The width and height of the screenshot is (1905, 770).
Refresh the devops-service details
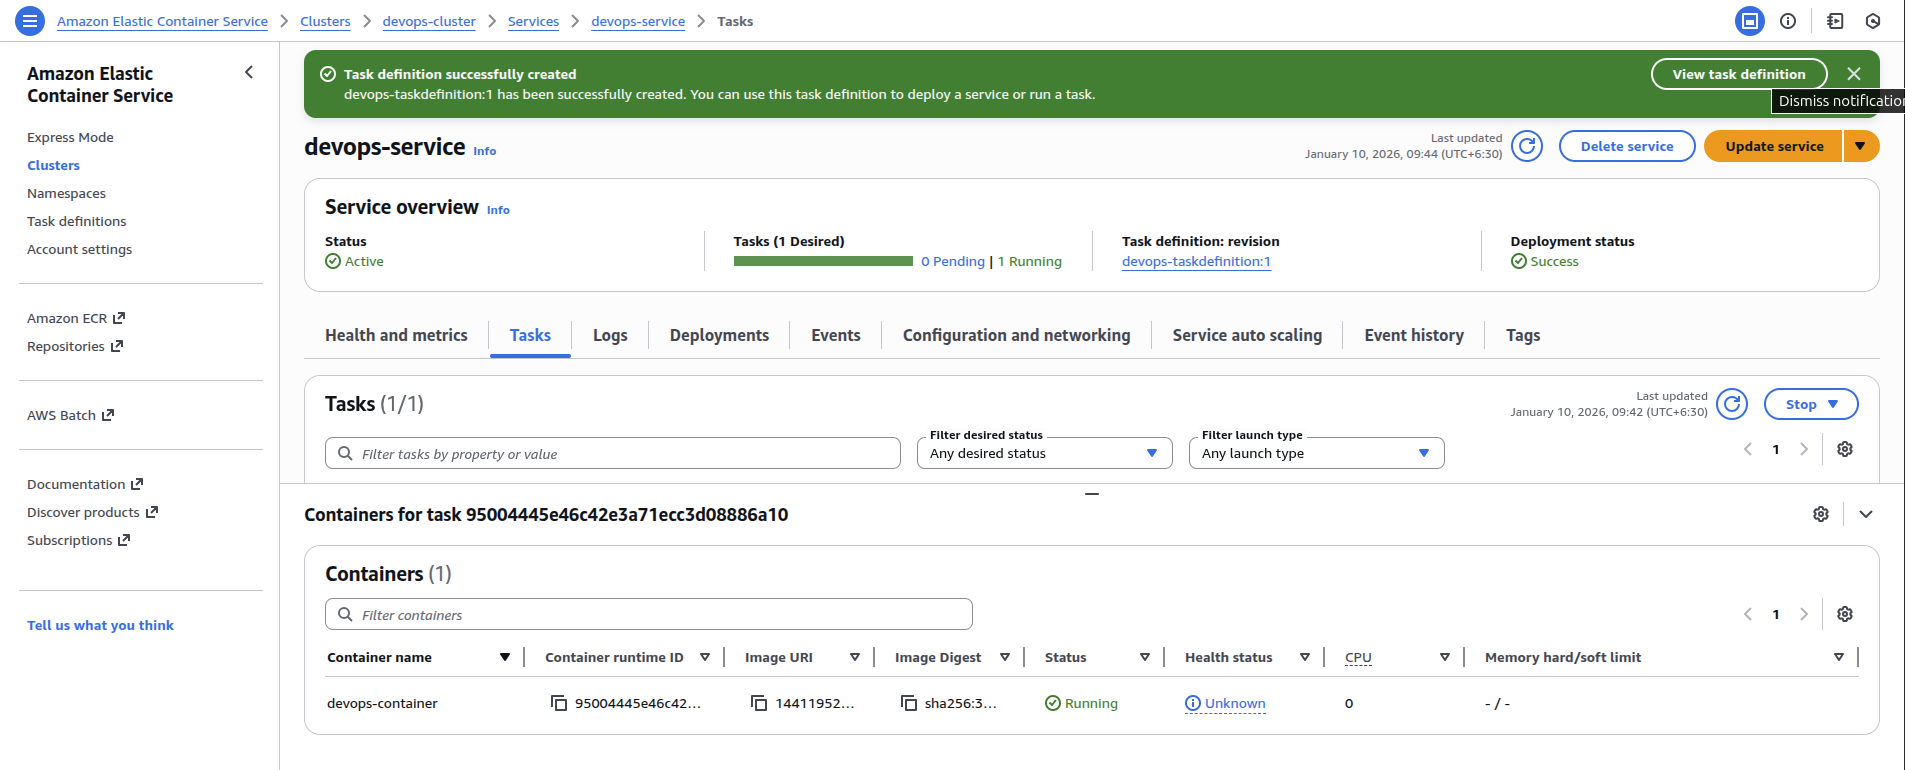tap(1527, 146)
